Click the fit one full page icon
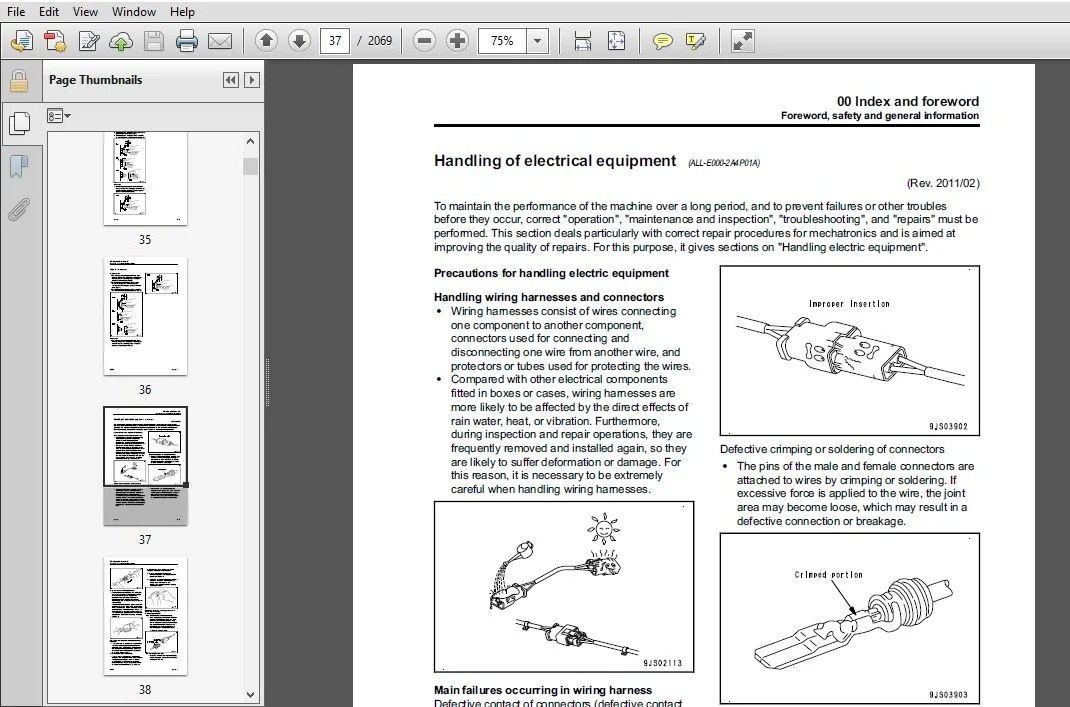 [616, 41]
